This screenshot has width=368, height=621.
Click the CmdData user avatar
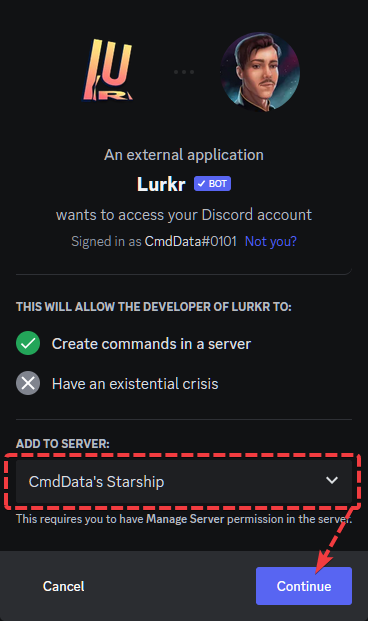pyautogui.click(x=260, y=71)
